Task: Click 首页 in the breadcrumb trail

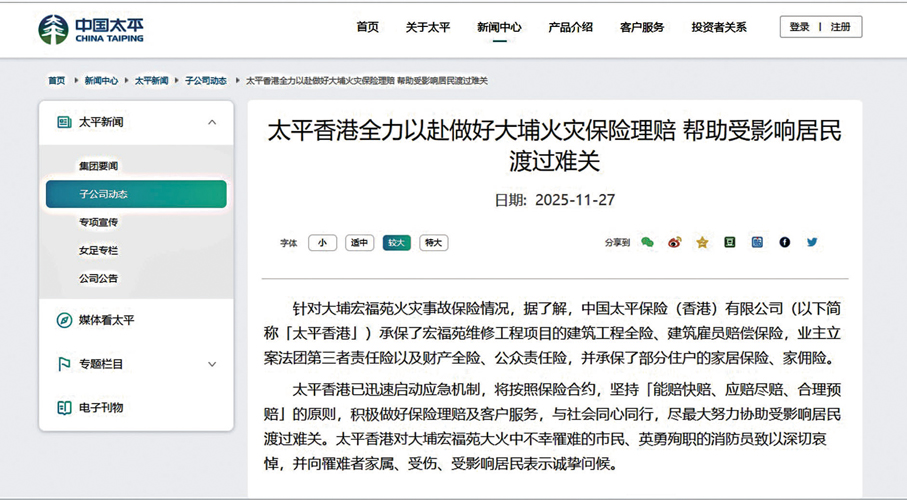Action: click(56, 80)
